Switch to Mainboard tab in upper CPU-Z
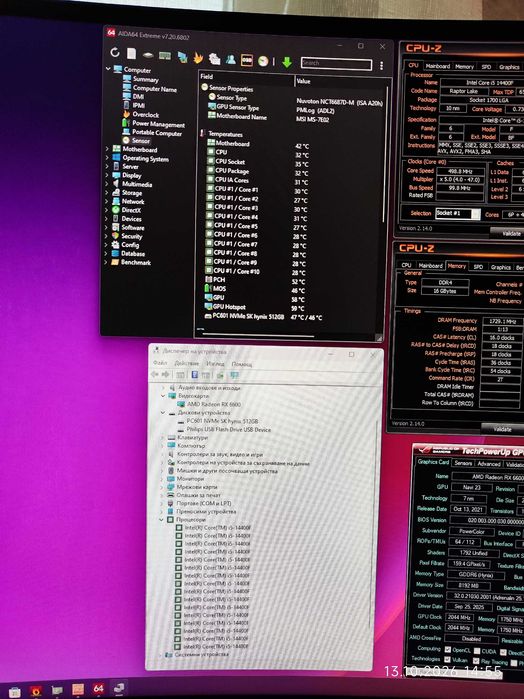Image resolution: width=524 pixels, height=699 pixels. click(437, 66)
